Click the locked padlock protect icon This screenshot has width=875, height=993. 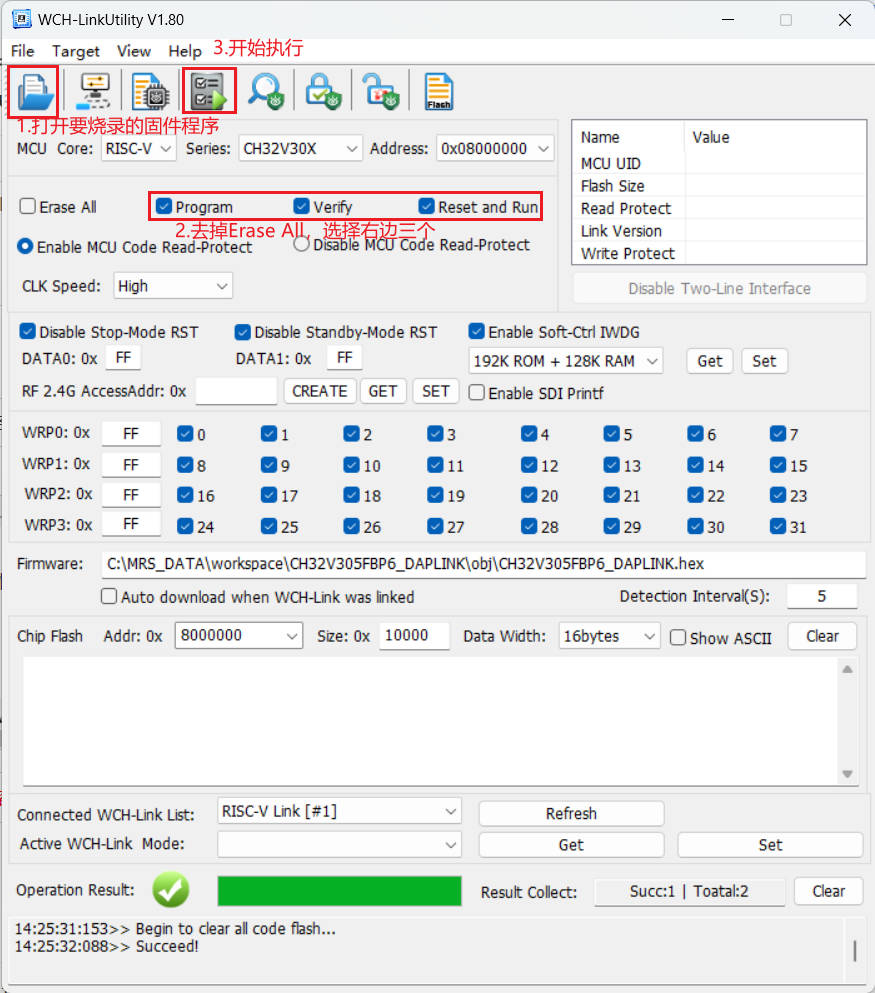[x=323, y=91]
